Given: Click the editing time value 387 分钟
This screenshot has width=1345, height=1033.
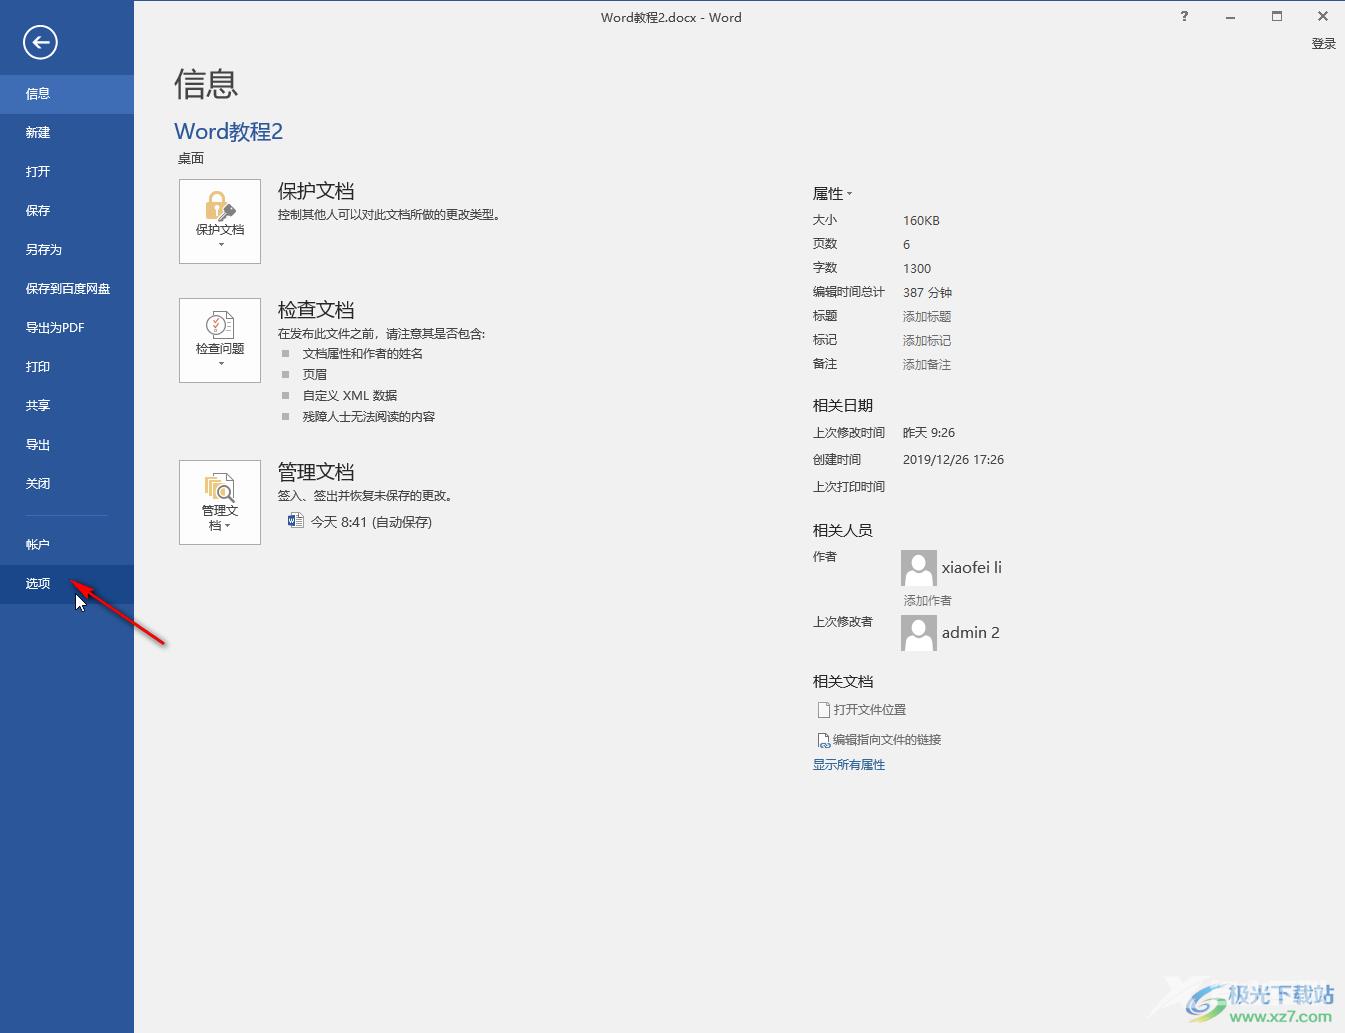Looking at the screenshot, I should (927, 293).
